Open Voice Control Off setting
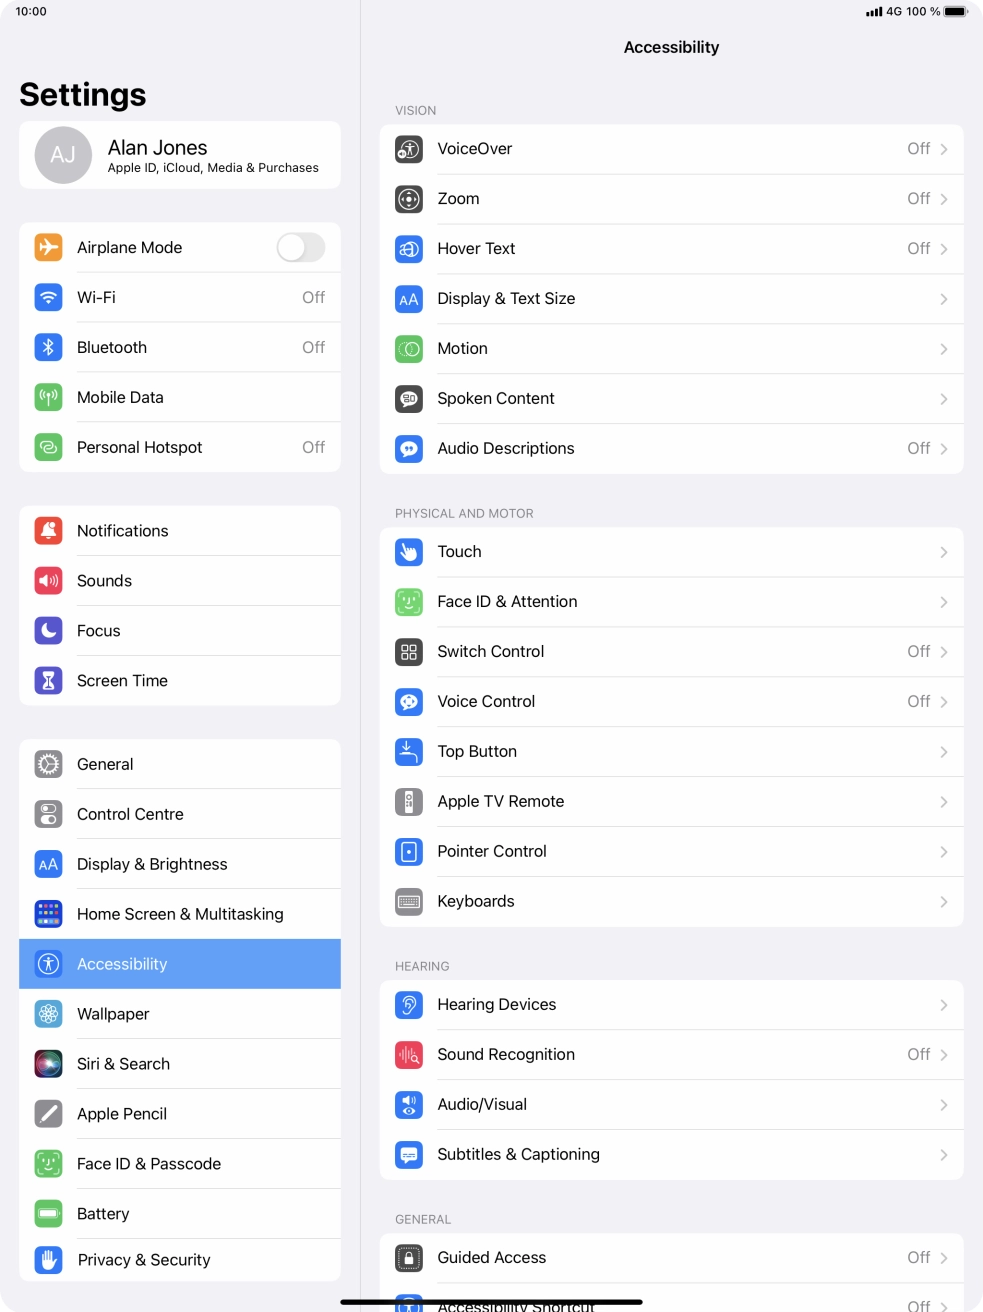The height and width of the screenshot is (1312, 983). [672, 702]
